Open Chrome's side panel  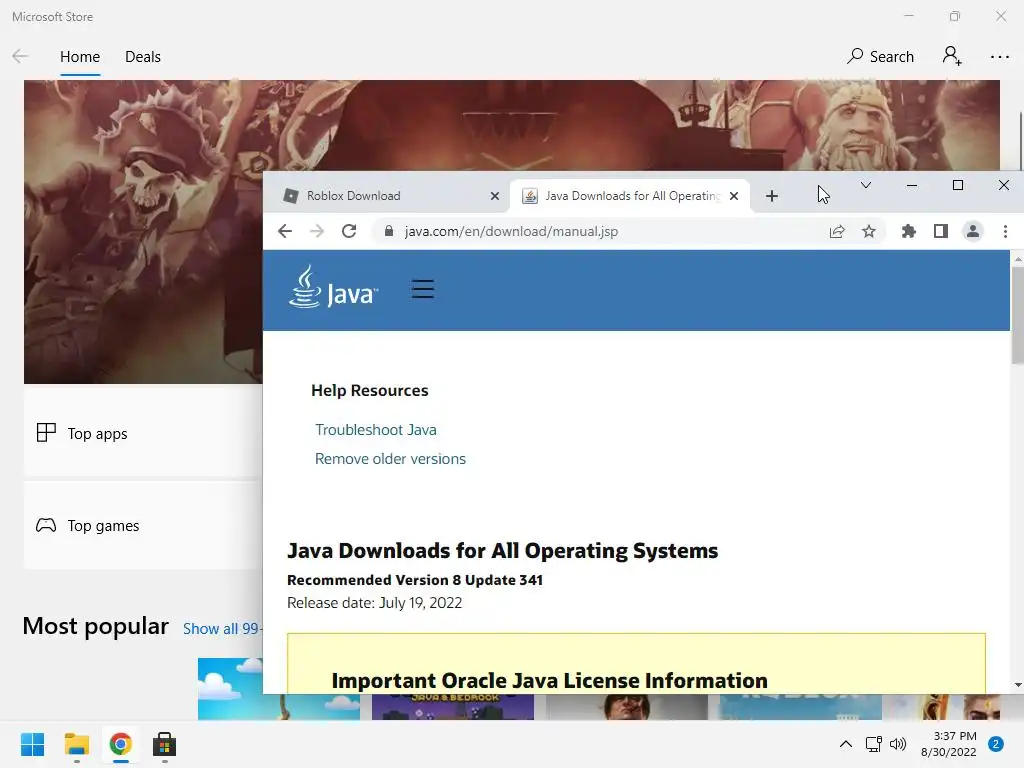point(940,231)
